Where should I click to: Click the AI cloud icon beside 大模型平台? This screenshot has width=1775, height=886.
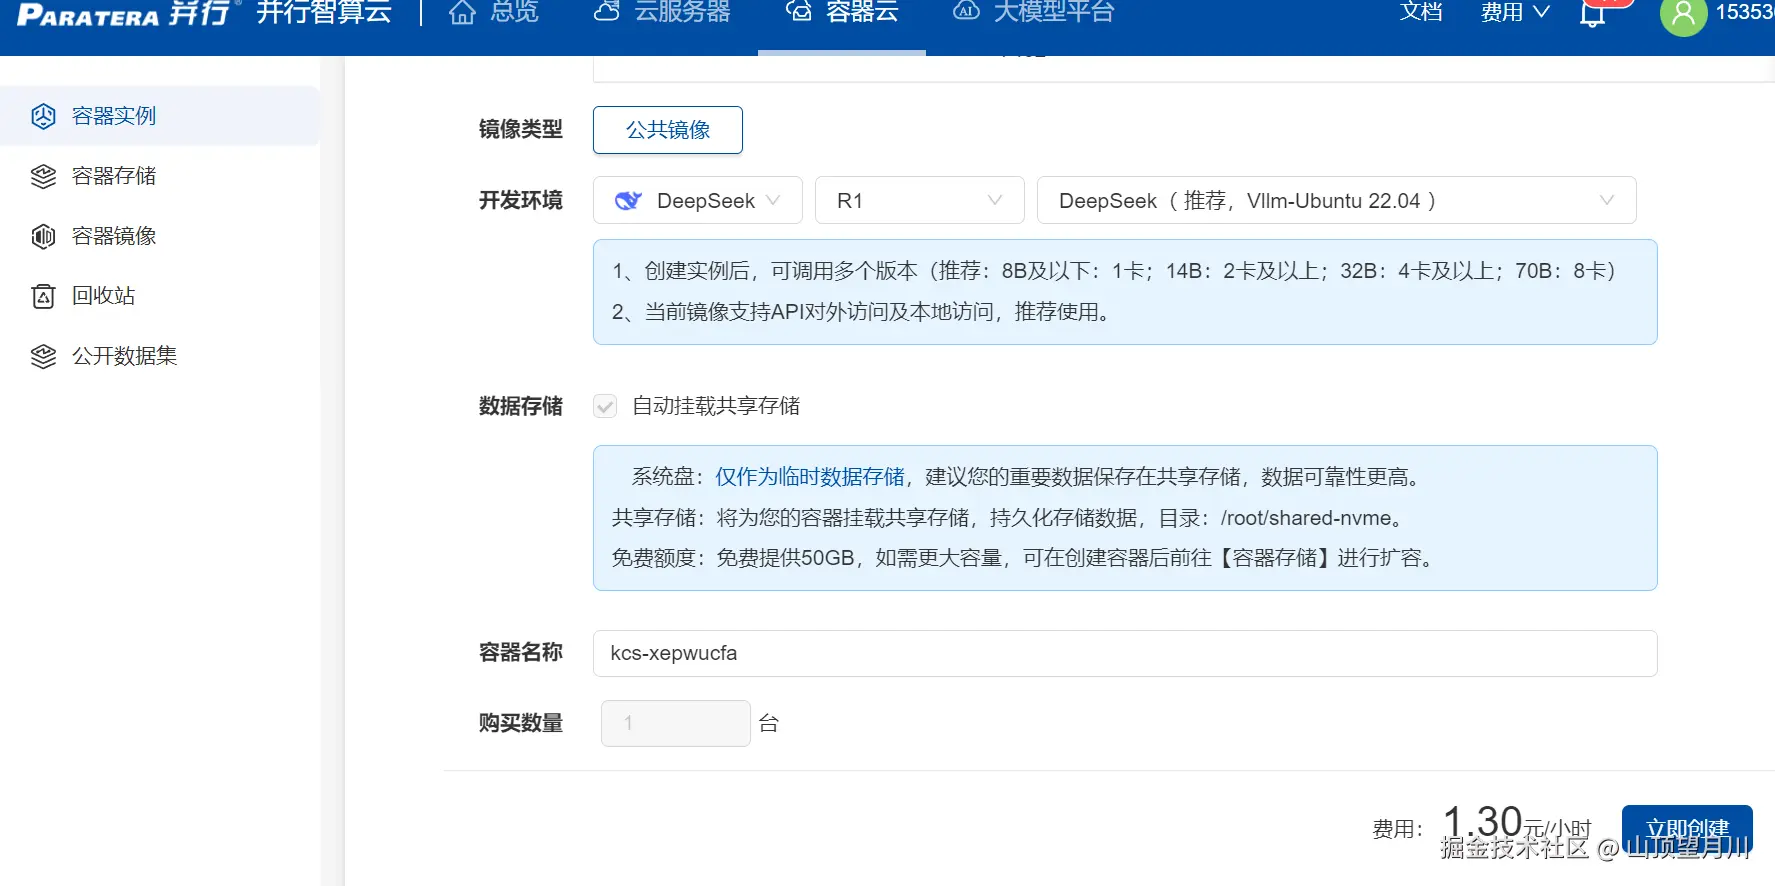(x=966, y=12)
